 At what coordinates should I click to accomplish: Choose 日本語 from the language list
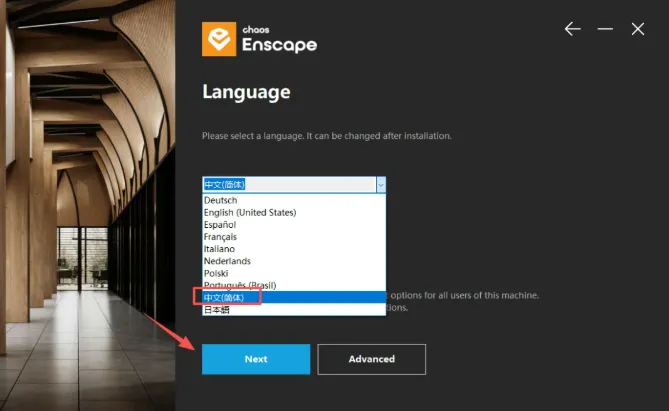(294, 309)
